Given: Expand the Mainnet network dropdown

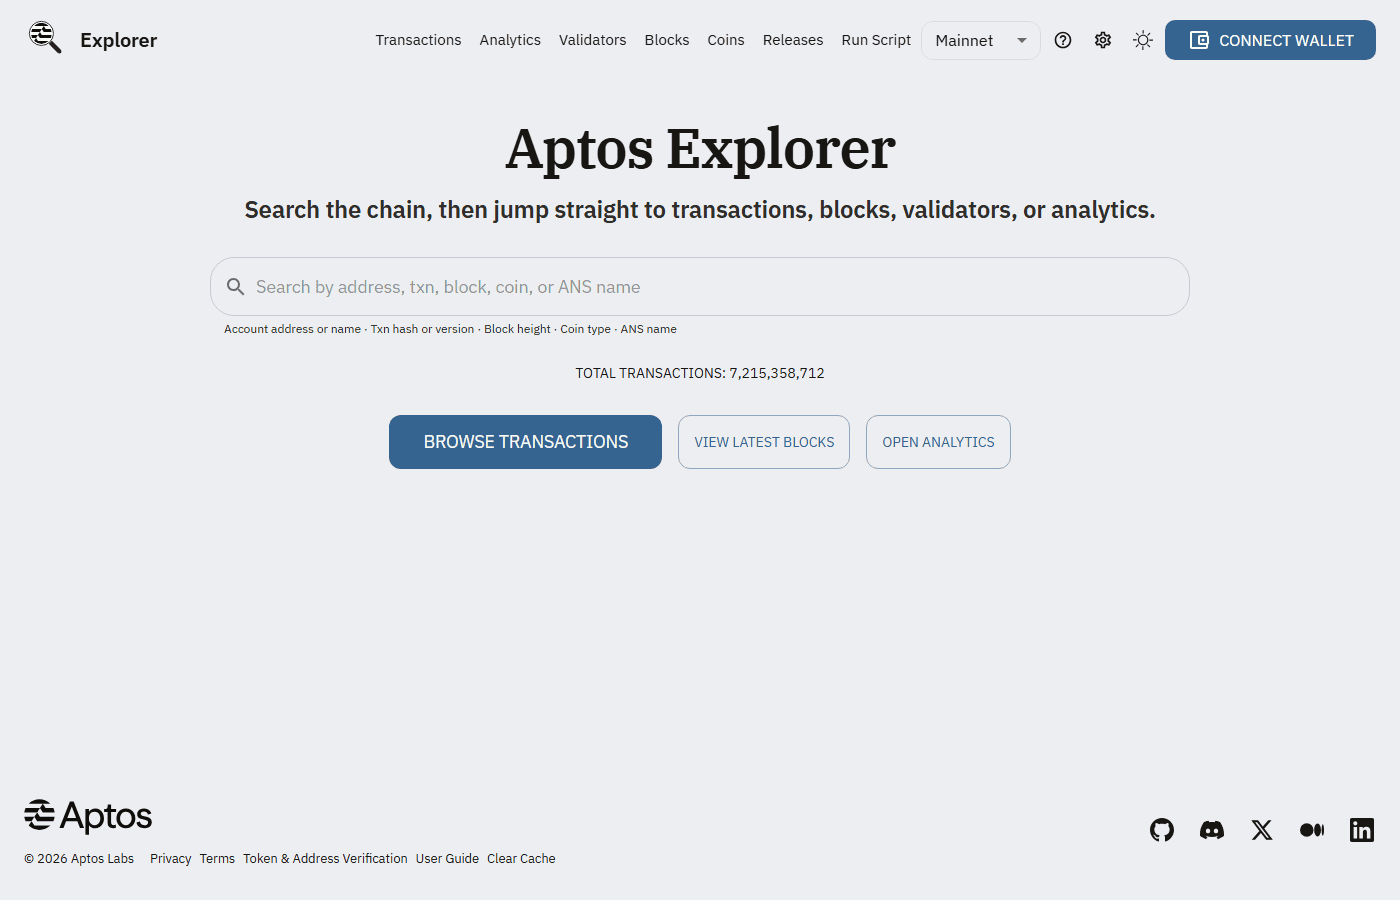Looking at the screenshot, I should (981, 40).
